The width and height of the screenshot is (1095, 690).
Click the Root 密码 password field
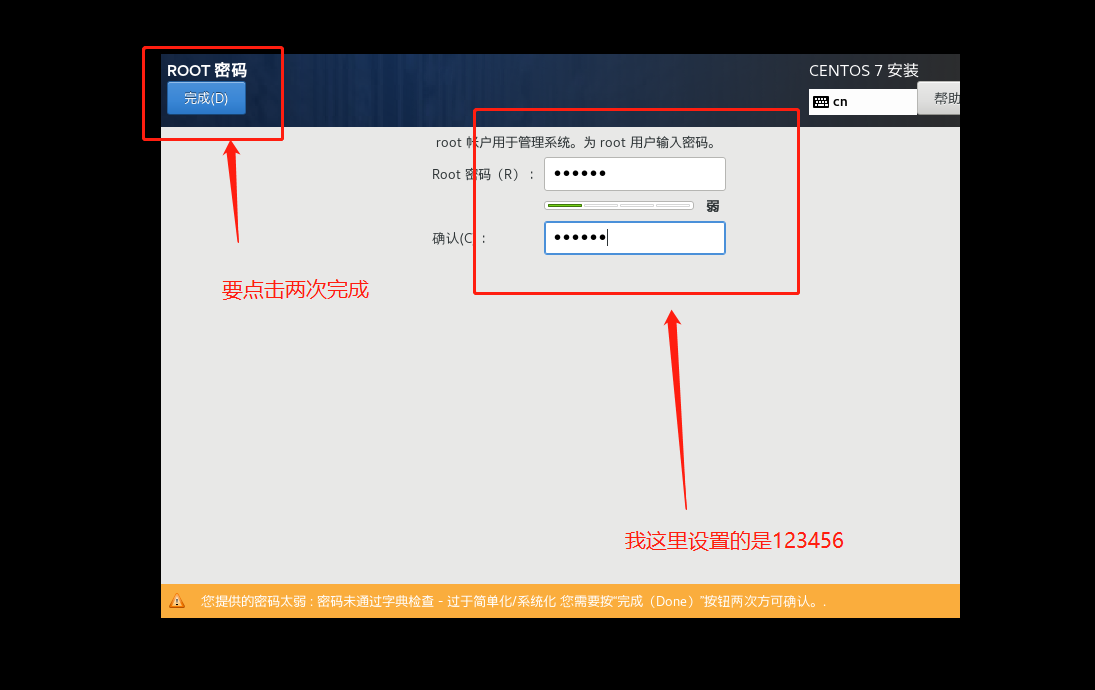tap(635, 174)
